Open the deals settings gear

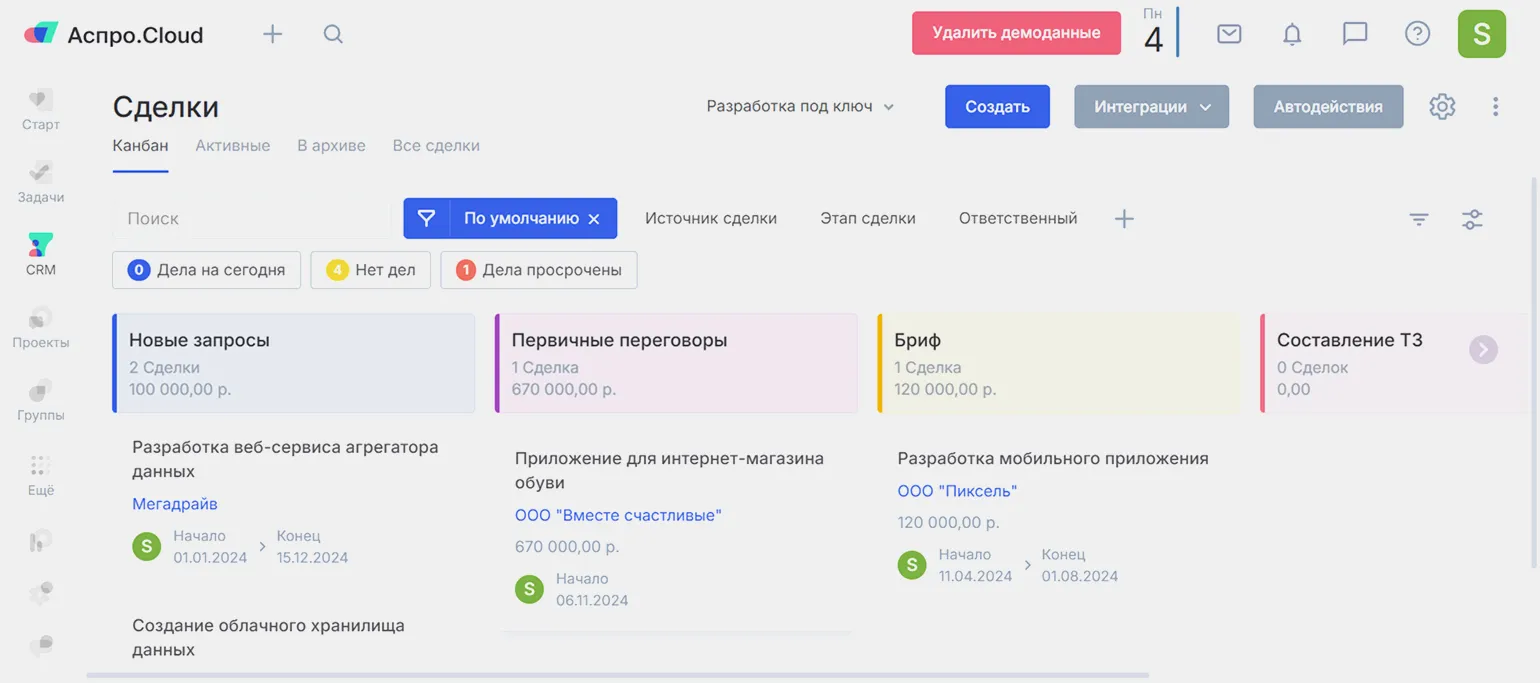click(x=1442, y=107)
